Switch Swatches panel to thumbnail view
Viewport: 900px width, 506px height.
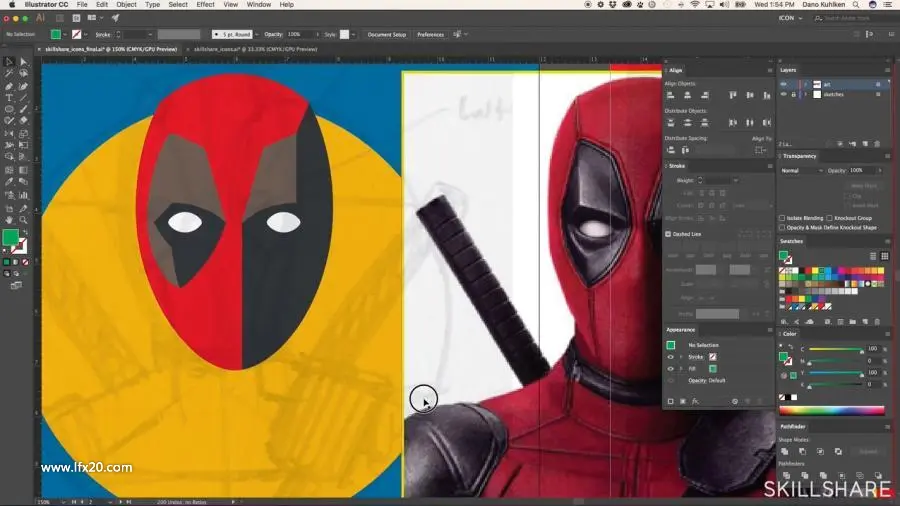click(885, 256)
